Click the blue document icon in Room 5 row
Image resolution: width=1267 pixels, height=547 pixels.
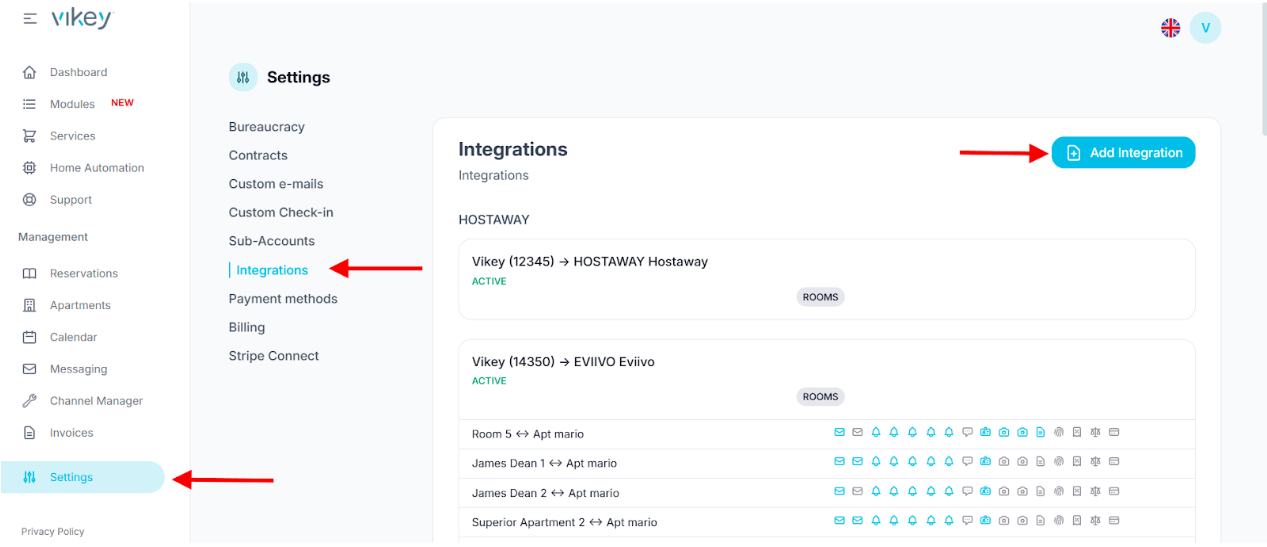(1040, 432)
